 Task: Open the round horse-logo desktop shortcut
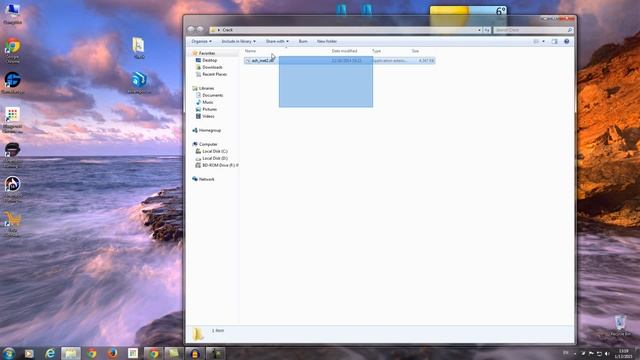click(x=13, y=189)
